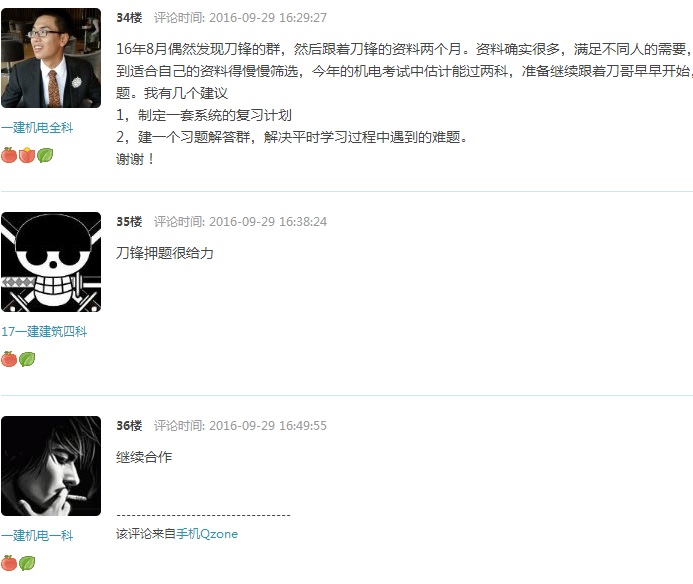Click the 34楼 floor label
Screen dimensions: 693x584
tap(129, 18)
